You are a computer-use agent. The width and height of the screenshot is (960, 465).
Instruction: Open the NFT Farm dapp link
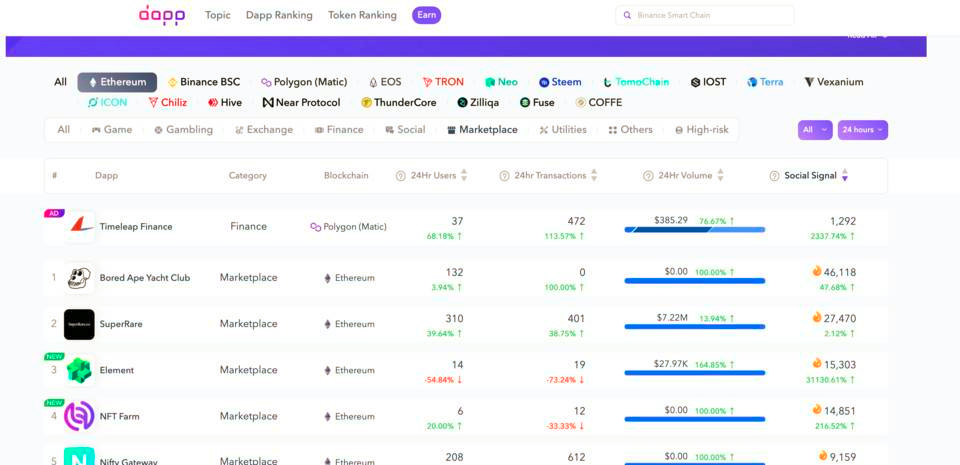[x=119, y=417]
